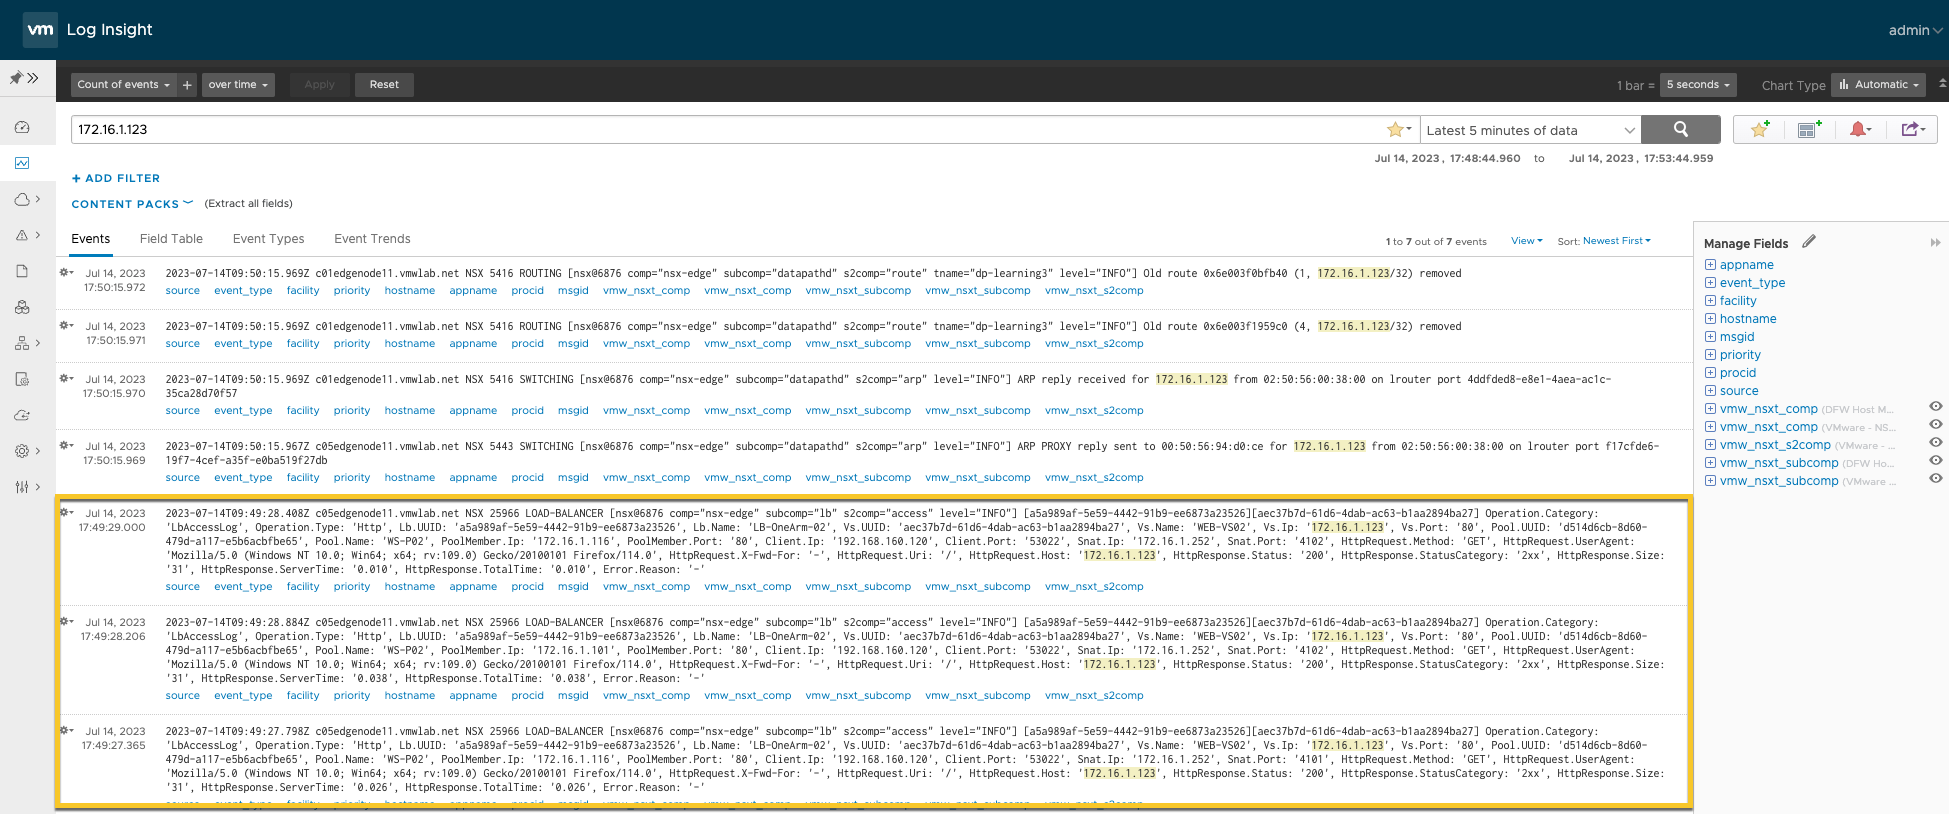
Task: Open the Latest 5 minutes of data time range
Action: point(1530,130)
